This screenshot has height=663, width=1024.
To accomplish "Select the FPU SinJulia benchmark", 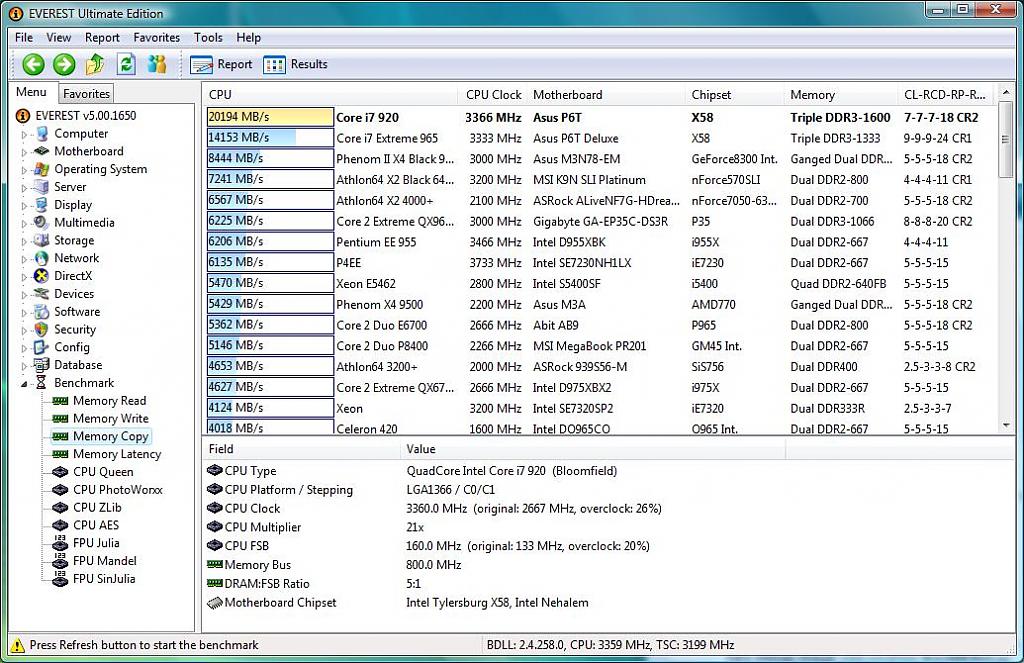I will coord(104,579).
